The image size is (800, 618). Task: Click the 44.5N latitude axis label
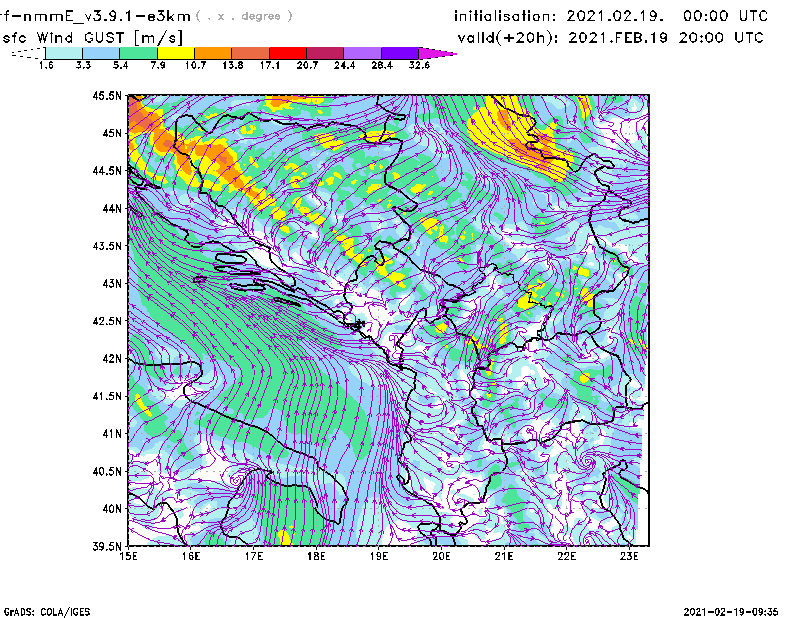click(107, 170)
